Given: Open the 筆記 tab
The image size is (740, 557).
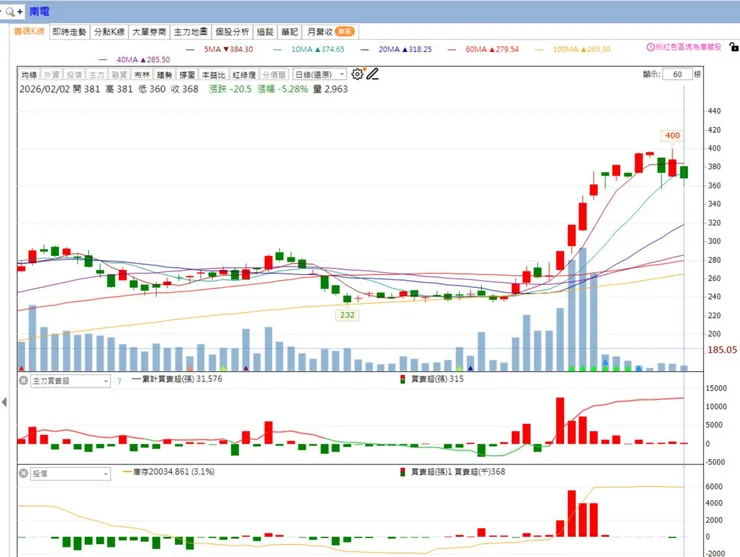Looking at the screenshot, I should (290, 32).
